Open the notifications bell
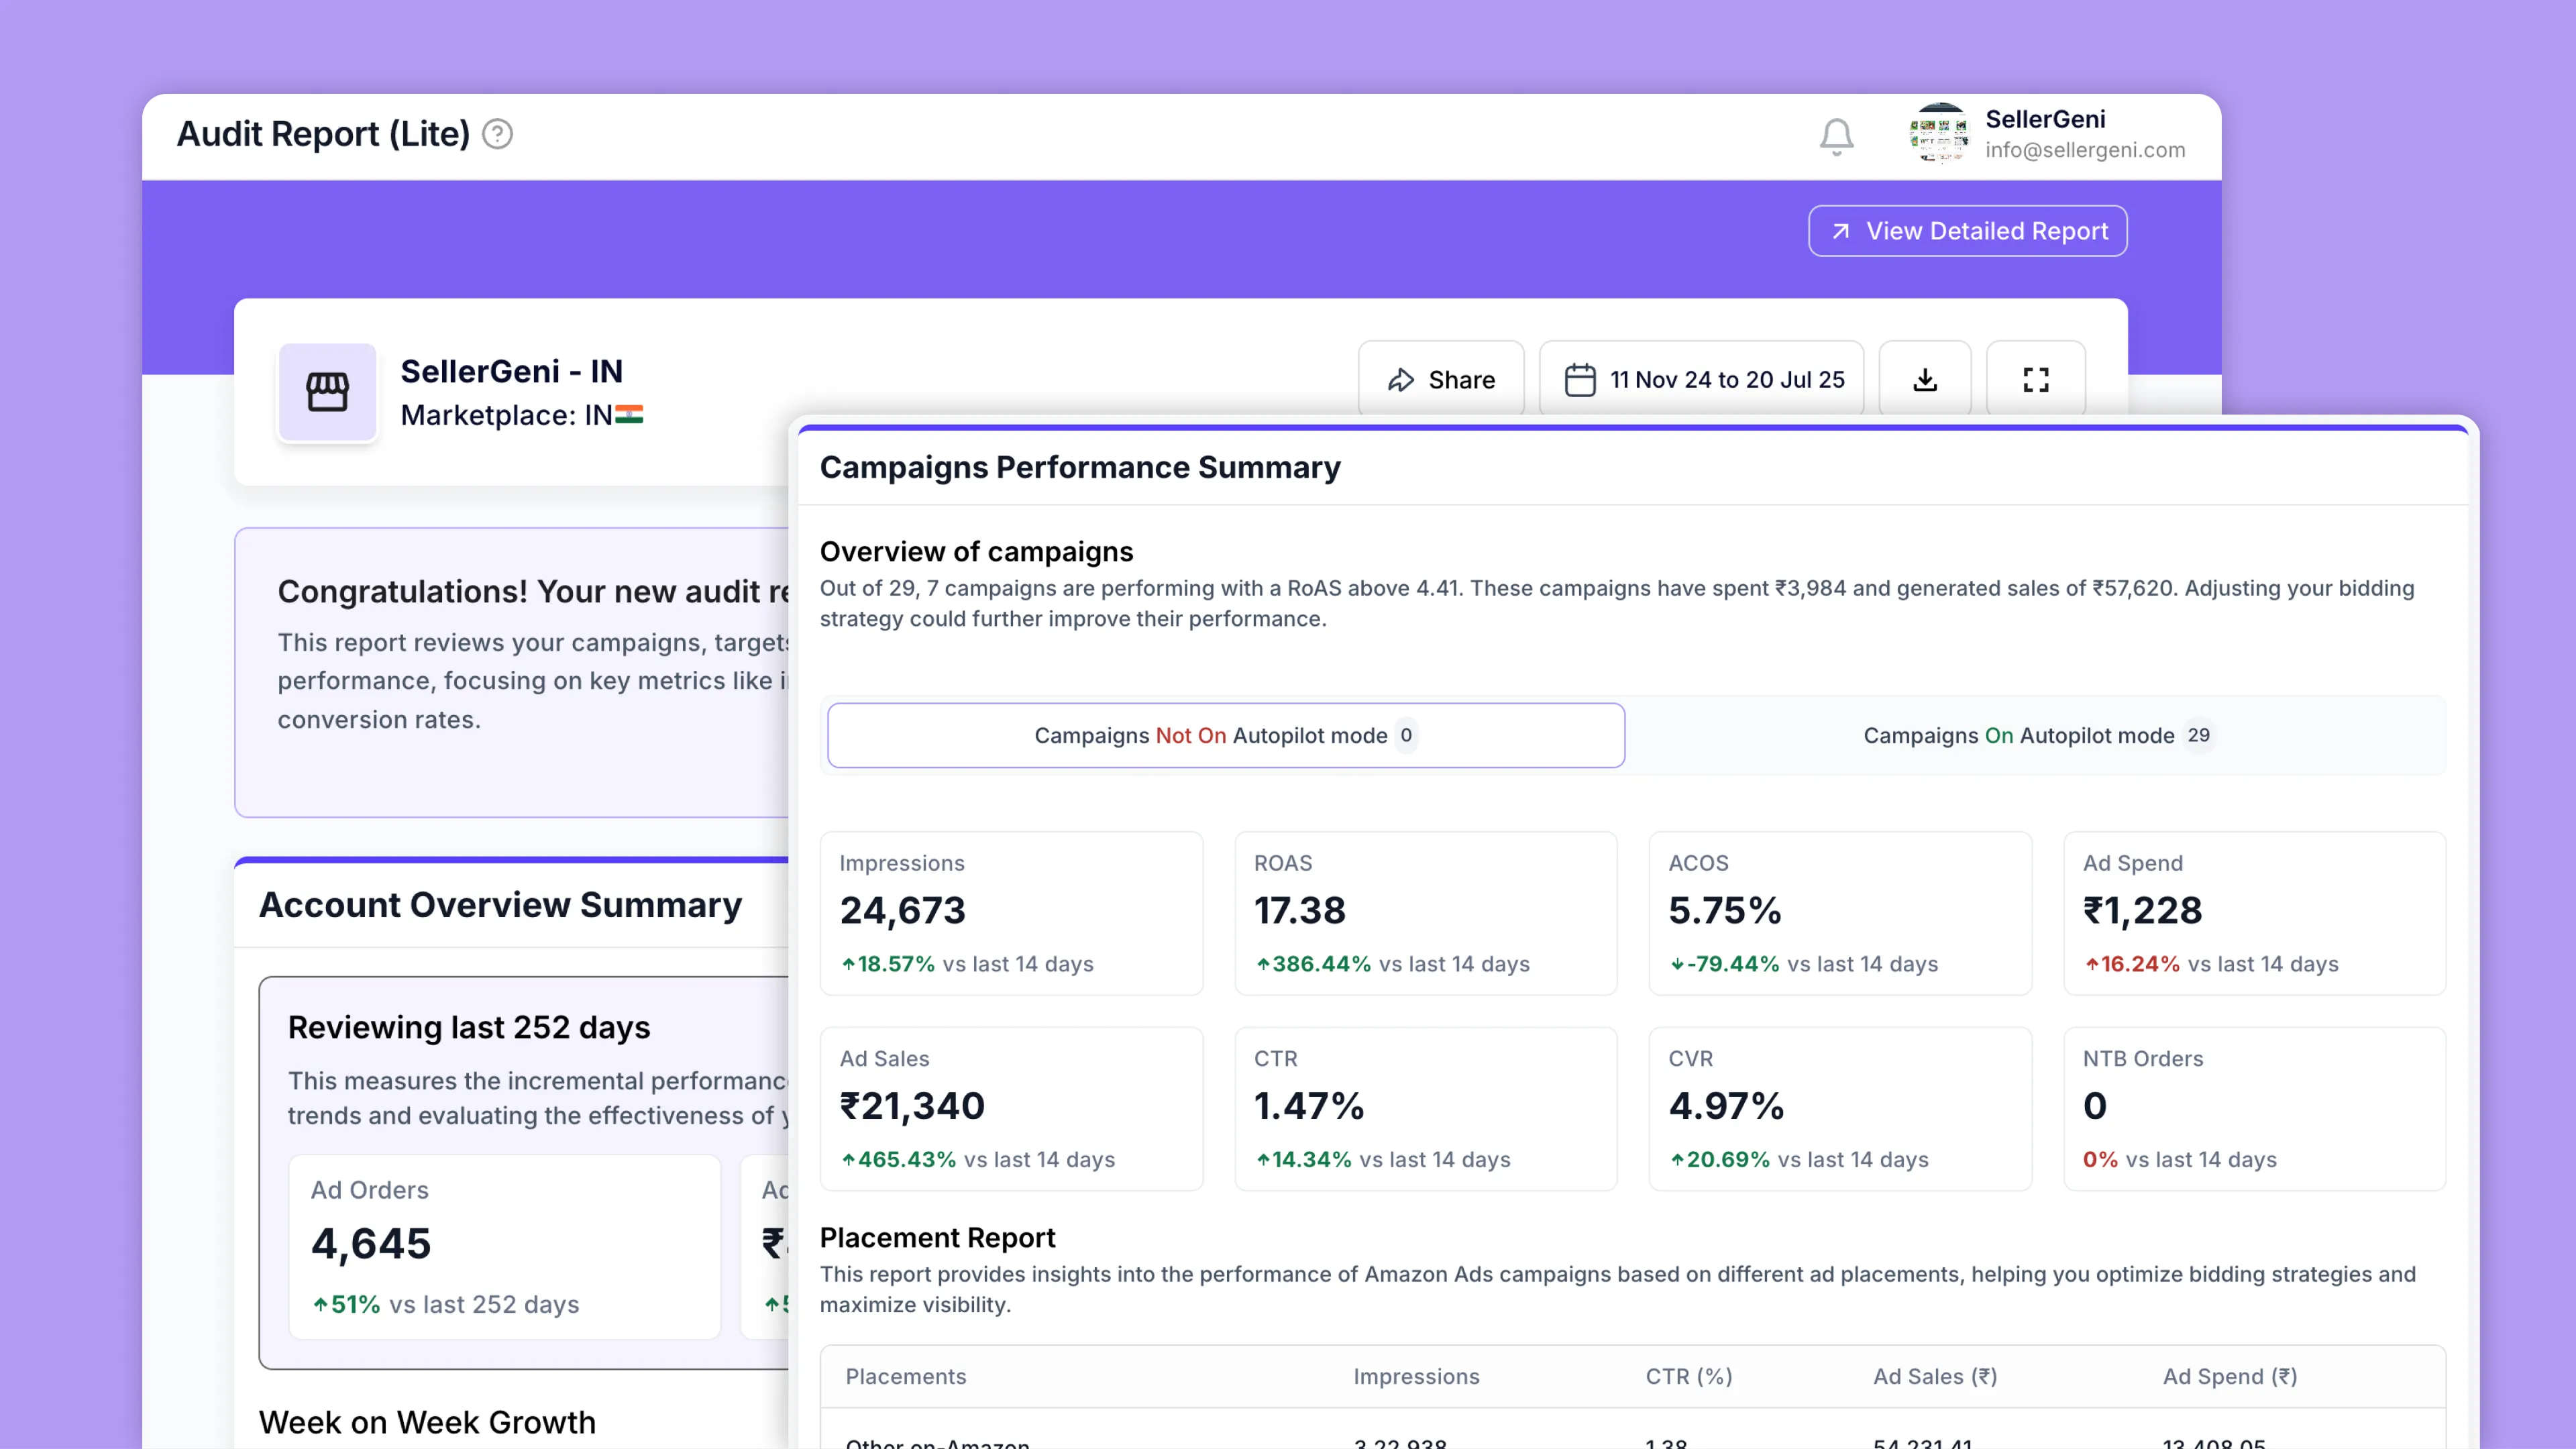Viewport: 2576px width, 1449px height. click(1836, 137)
